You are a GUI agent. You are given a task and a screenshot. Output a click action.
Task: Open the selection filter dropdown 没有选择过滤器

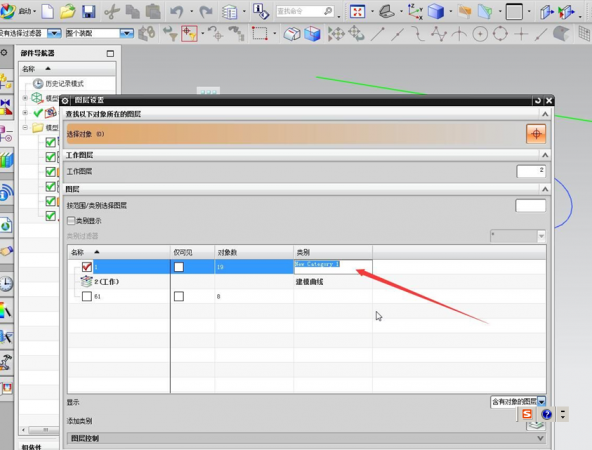point(54,33)
